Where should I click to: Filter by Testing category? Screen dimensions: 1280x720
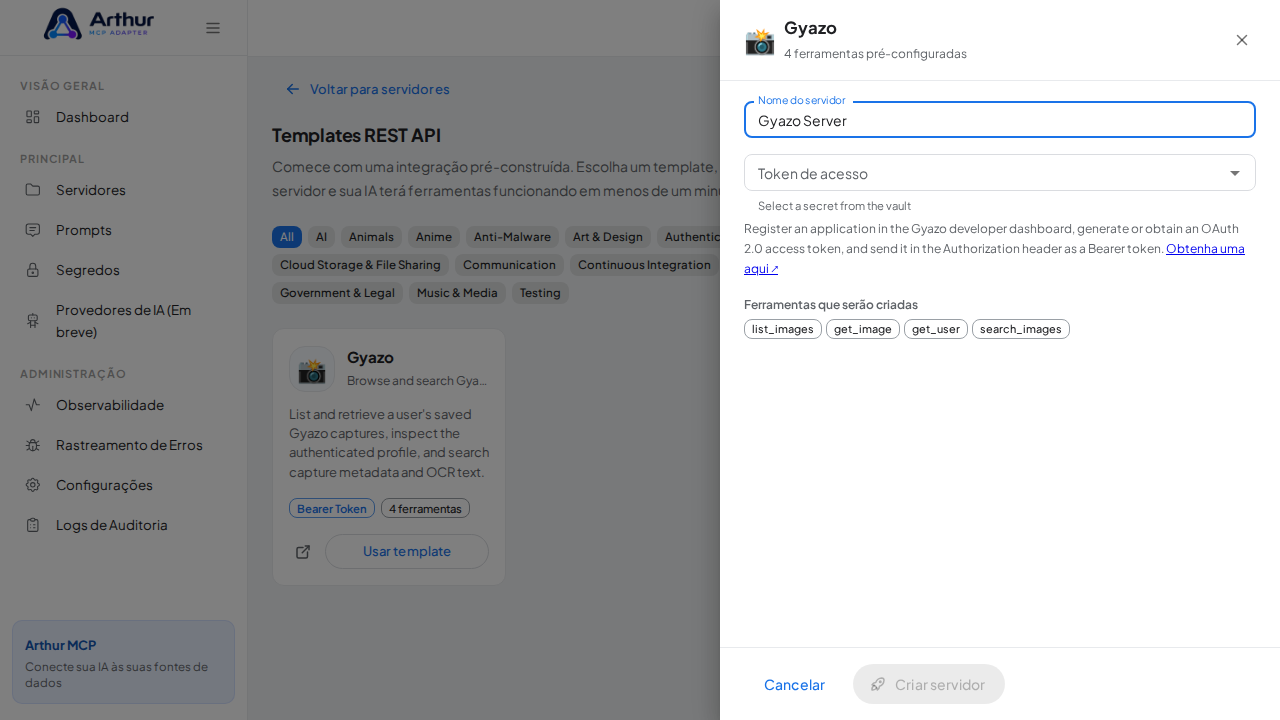pos(540,293)
